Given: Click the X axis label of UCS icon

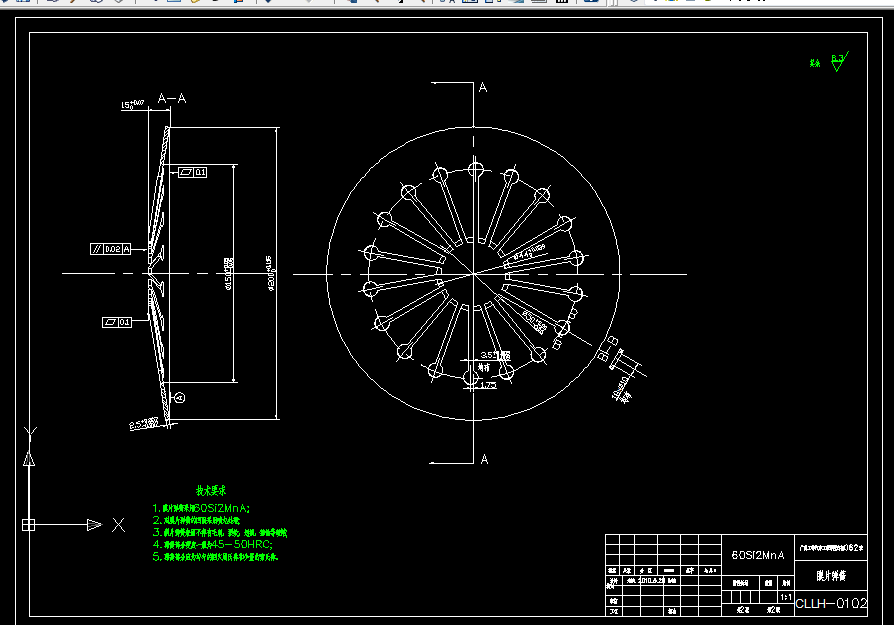Looking at the screenshot, I should pos(118,525).
